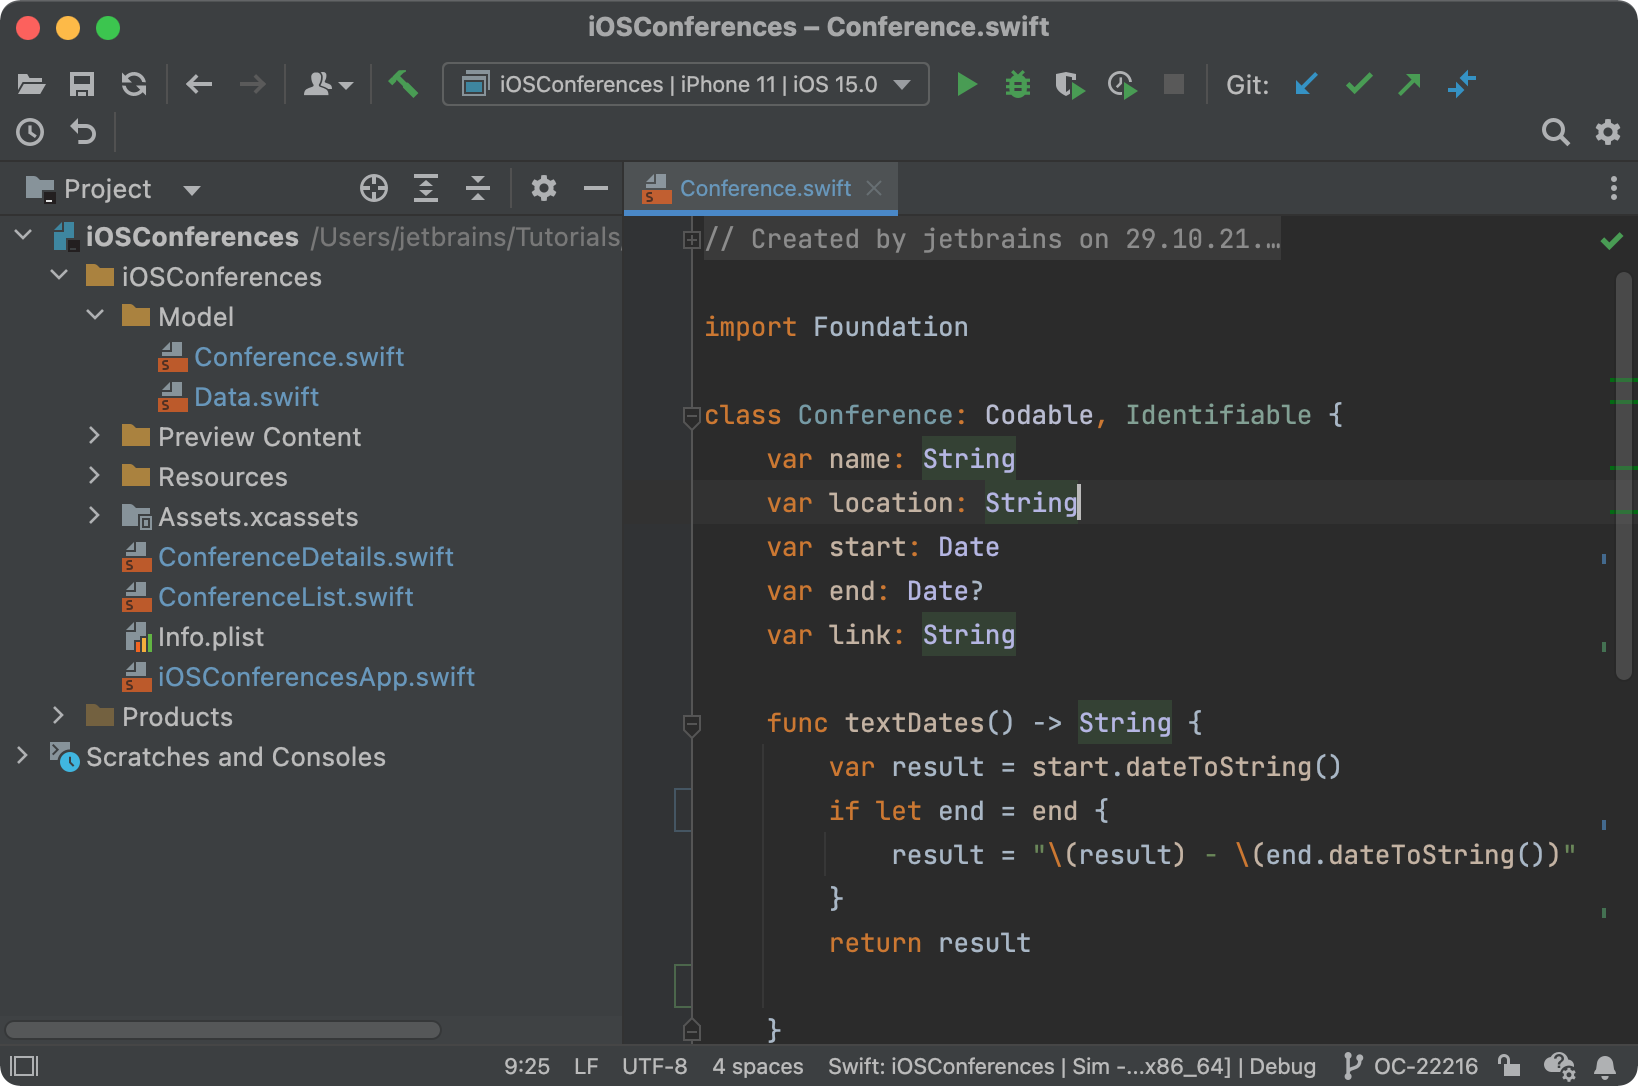
Task: Start debugging with the bug icon
Action: tap(1018, 84)
